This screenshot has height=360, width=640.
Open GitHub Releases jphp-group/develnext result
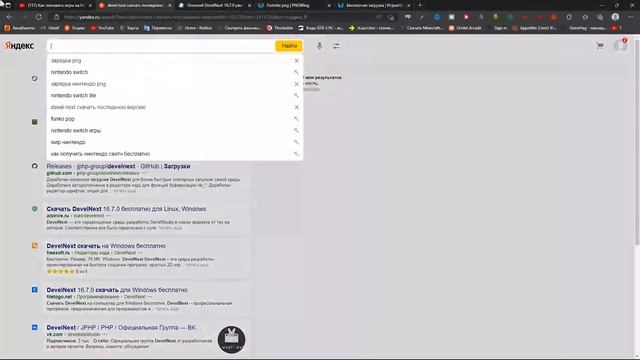coord(118,166)
